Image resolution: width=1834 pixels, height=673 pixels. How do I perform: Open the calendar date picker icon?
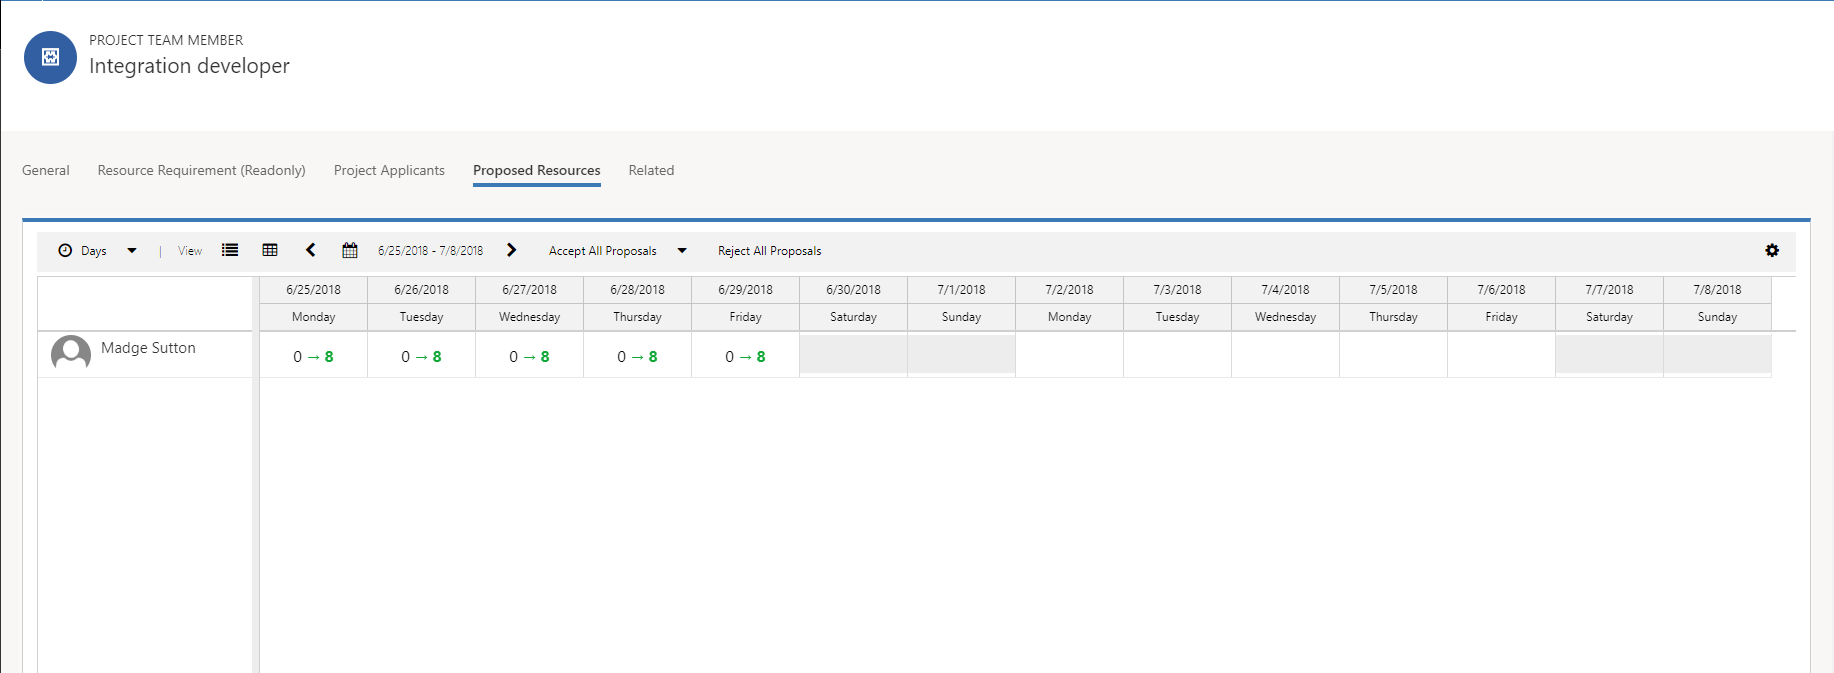tap(350, 250)
